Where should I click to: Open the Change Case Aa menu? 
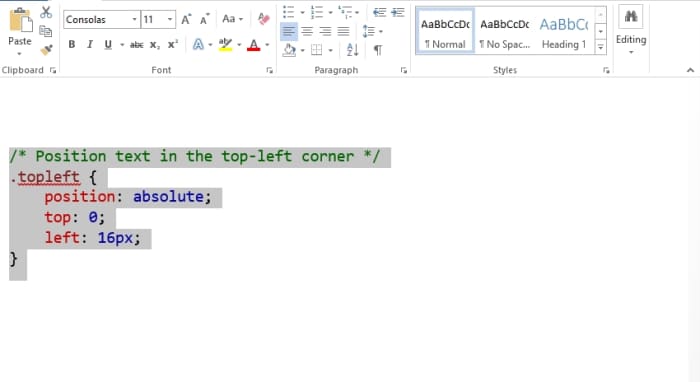[232, 19]
